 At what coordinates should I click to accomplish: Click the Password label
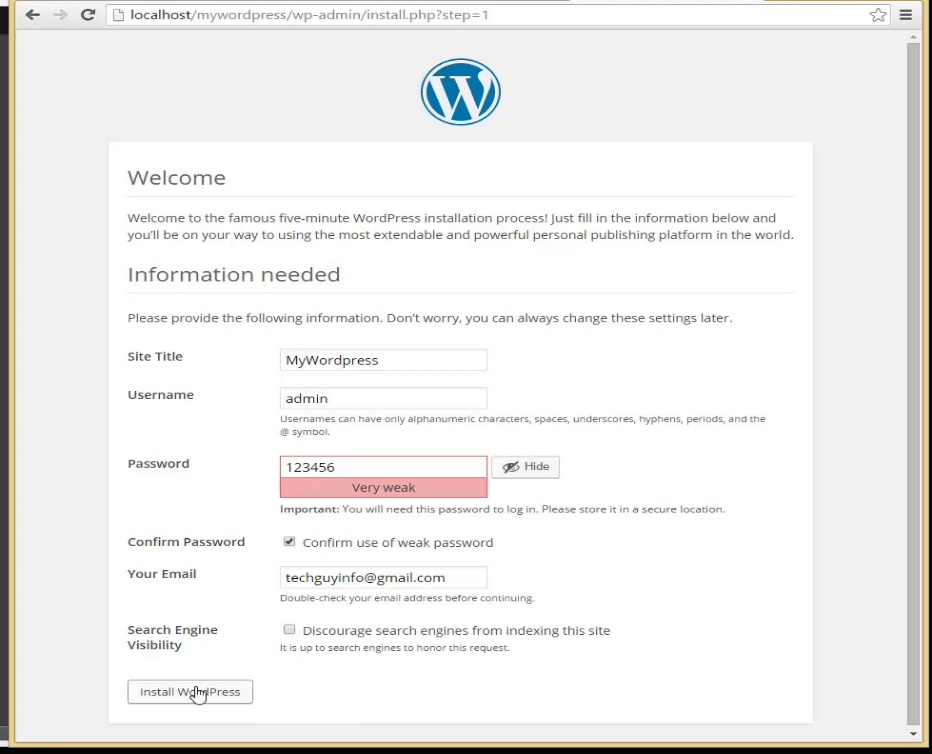click(x=158, y=463)
